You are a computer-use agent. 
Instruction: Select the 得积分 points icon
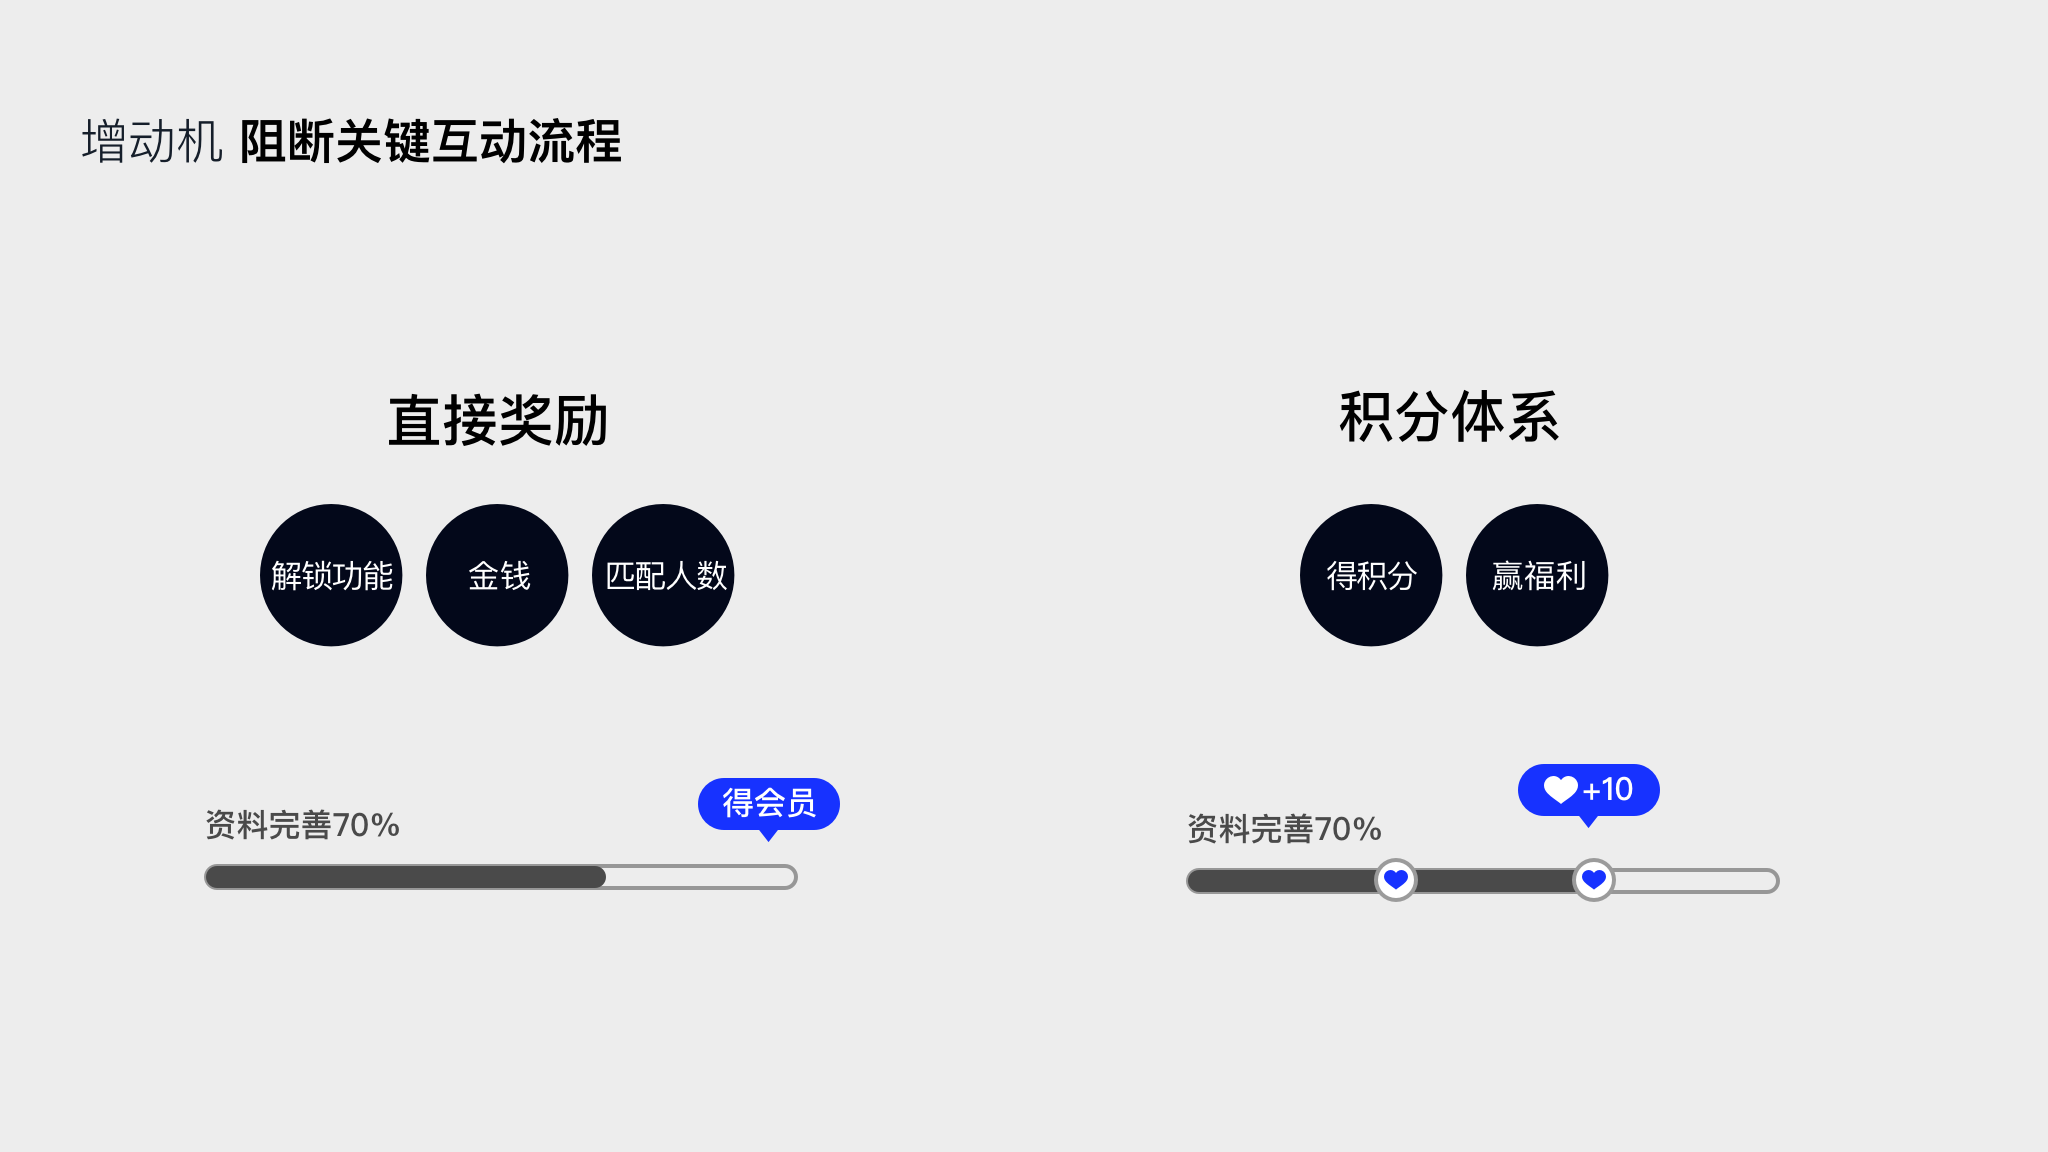[1369, 574]
